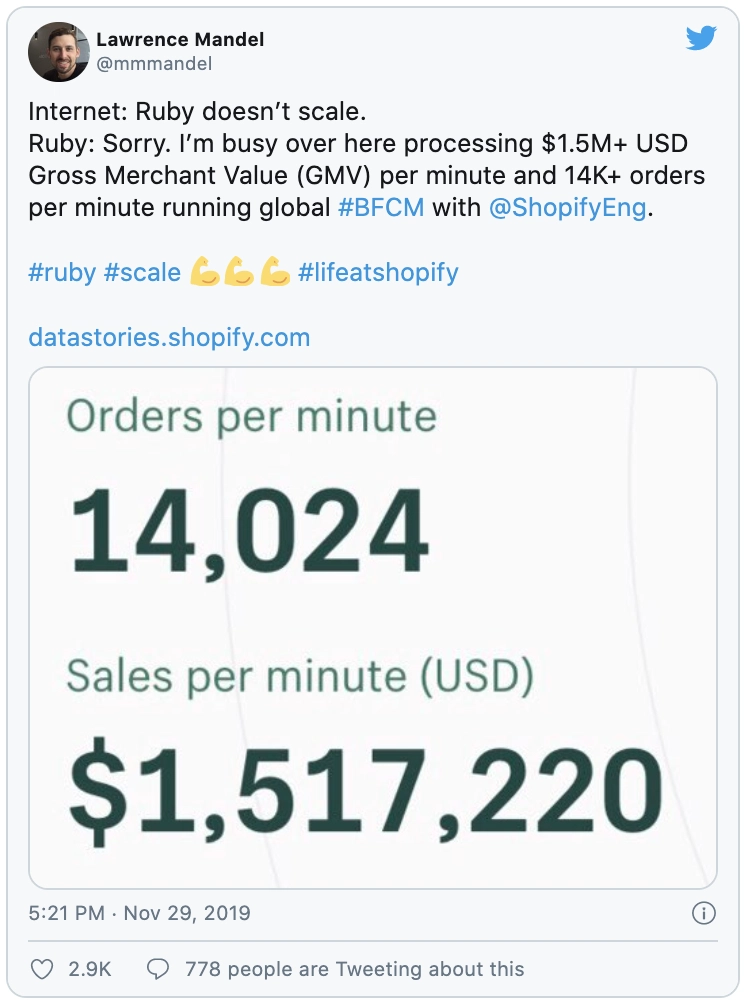Click the Twitter bird logo
The height and width of the screenshot is (1002, 748).
(x=701, y=38)
